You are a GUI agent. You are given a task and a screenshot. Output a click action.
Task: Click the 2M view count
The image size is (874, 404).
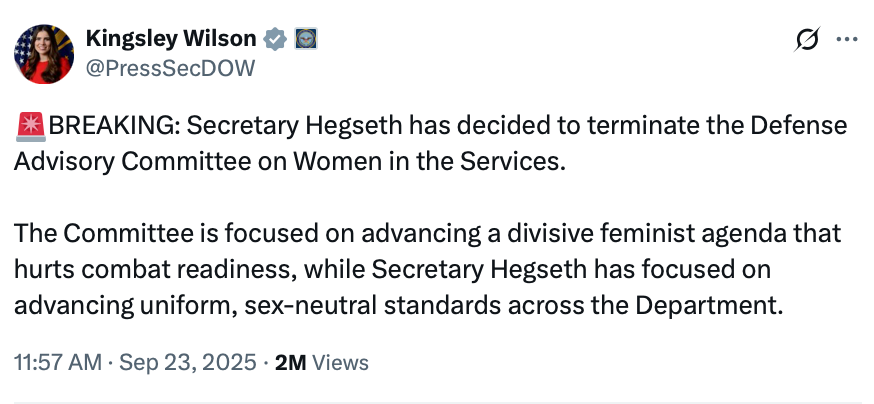pos(290,362)
